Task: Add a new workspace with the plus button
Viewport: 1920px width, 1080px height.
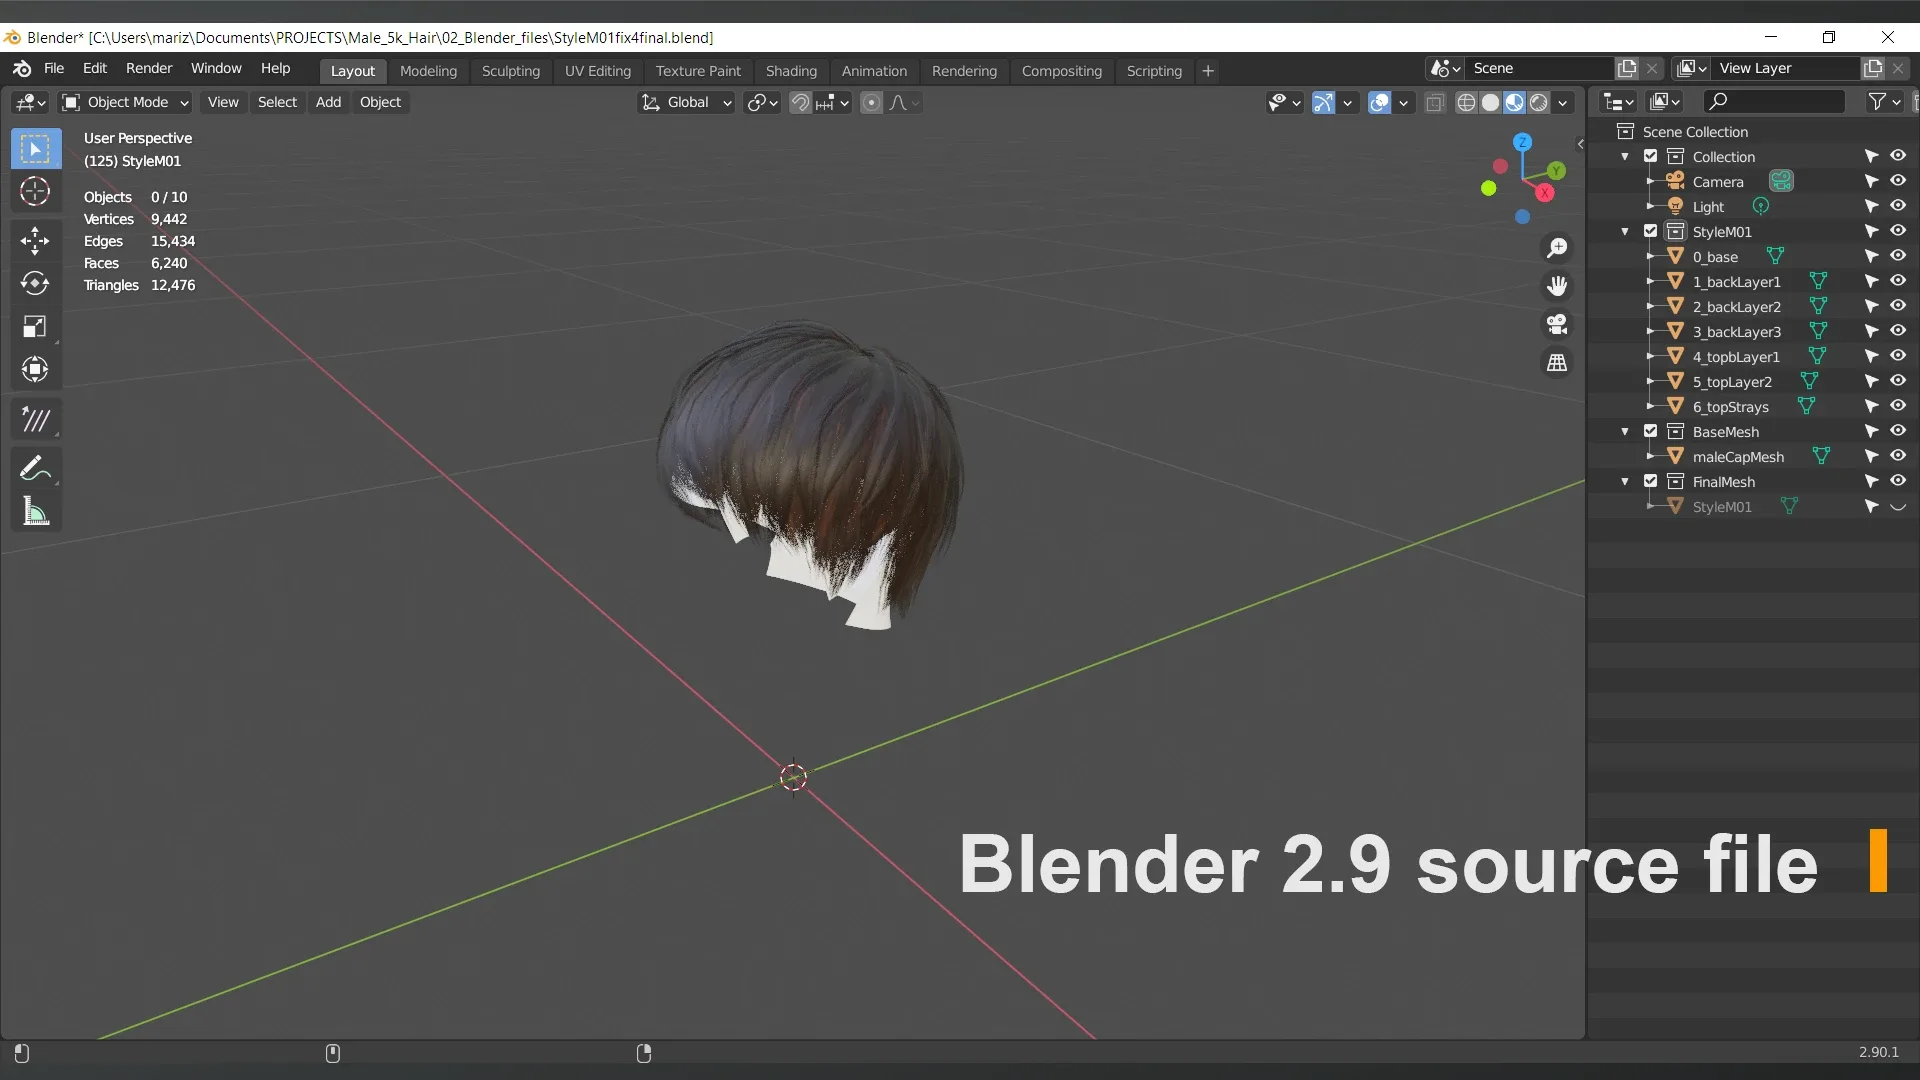Action: coord(1207,71)
